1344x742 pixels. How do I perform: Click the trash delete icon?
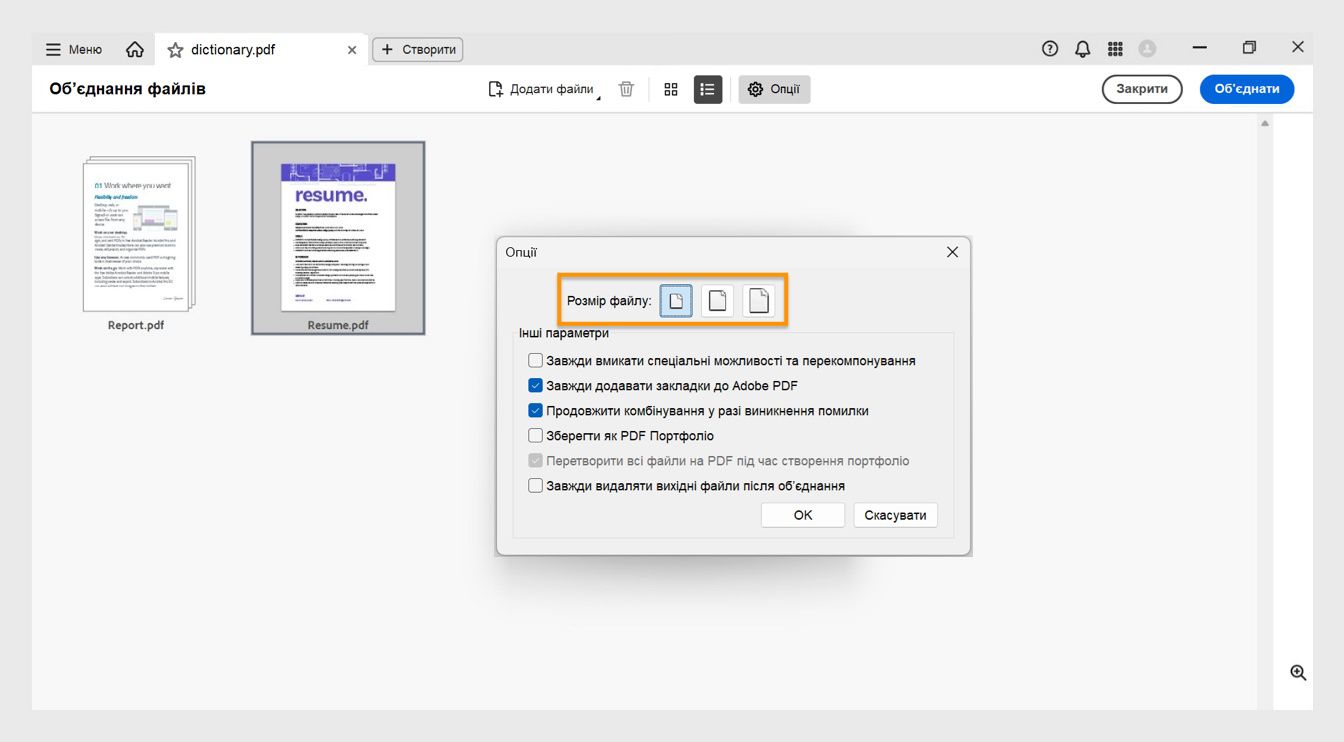tap(626, 89)
